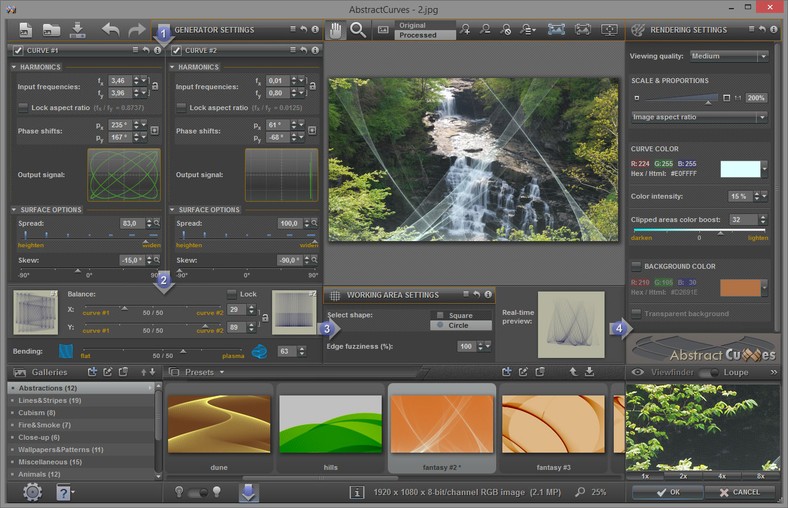Edit the selected gallery icon
This screenshot has width=788, height=508.
tap(108, 372)
